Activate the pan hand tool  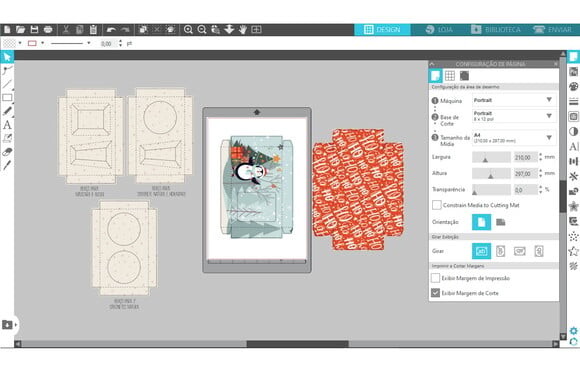click(243, 29)
